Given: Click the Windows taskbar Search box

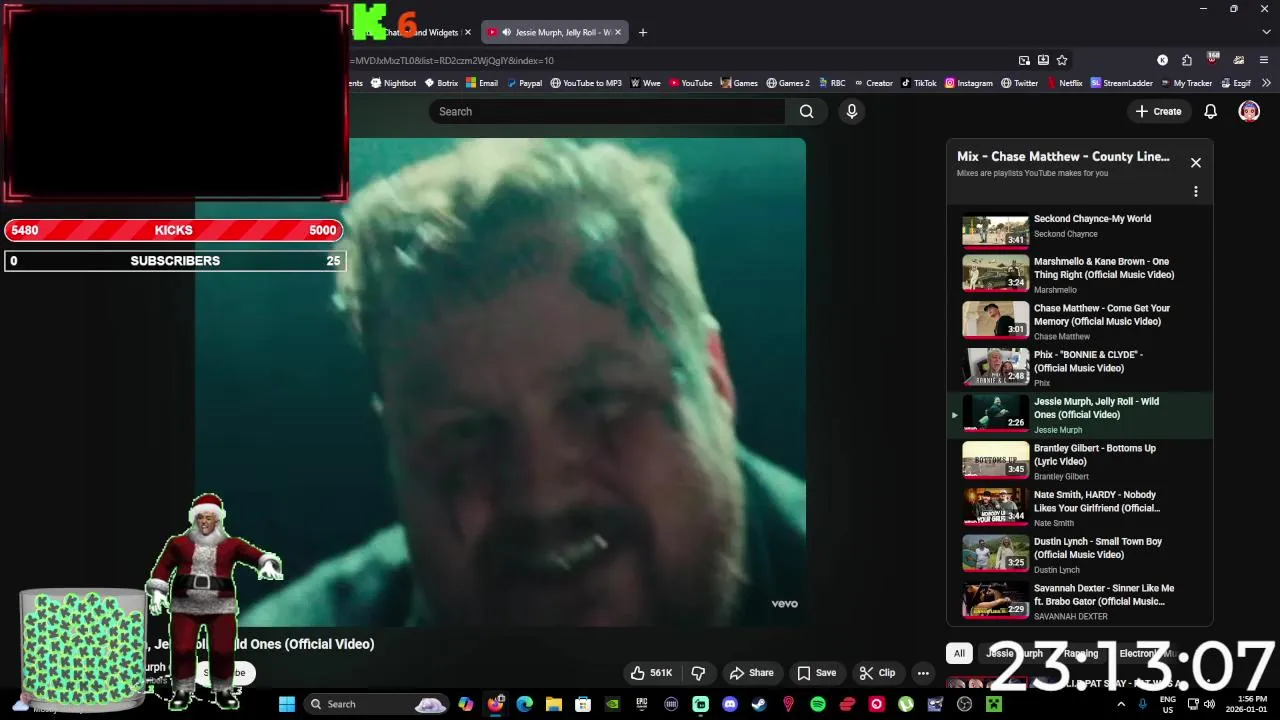Looking at the screenshot, I should pos(376,704).
